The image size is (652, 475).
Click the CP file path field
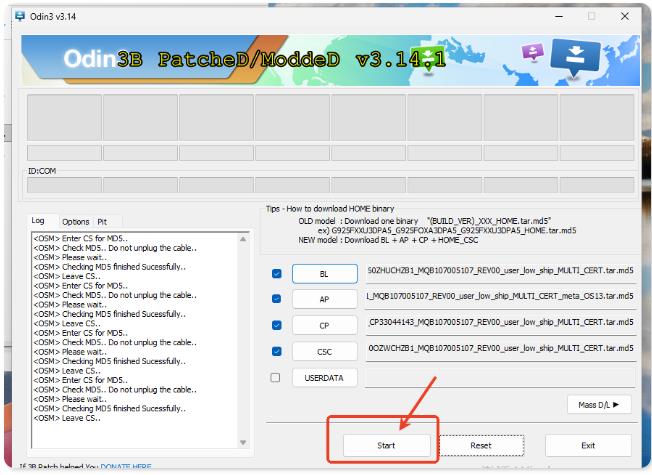coord(500,323)
